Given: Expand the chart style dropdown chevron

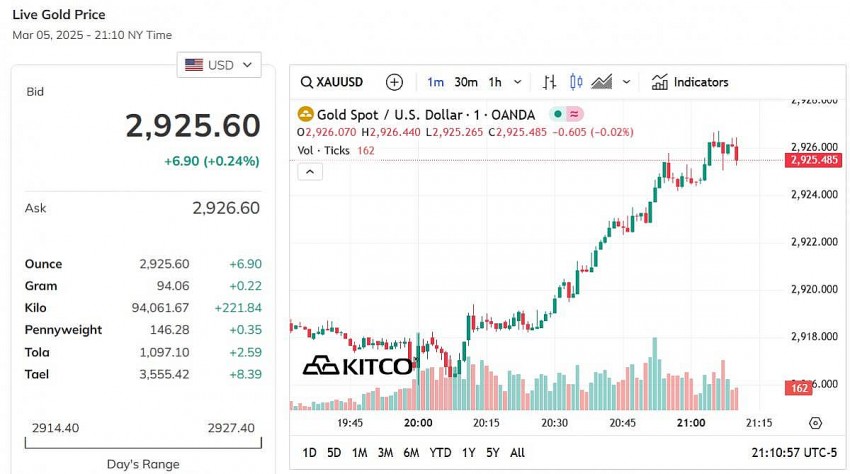Looking at the screenshot, I should pos(627,82).
